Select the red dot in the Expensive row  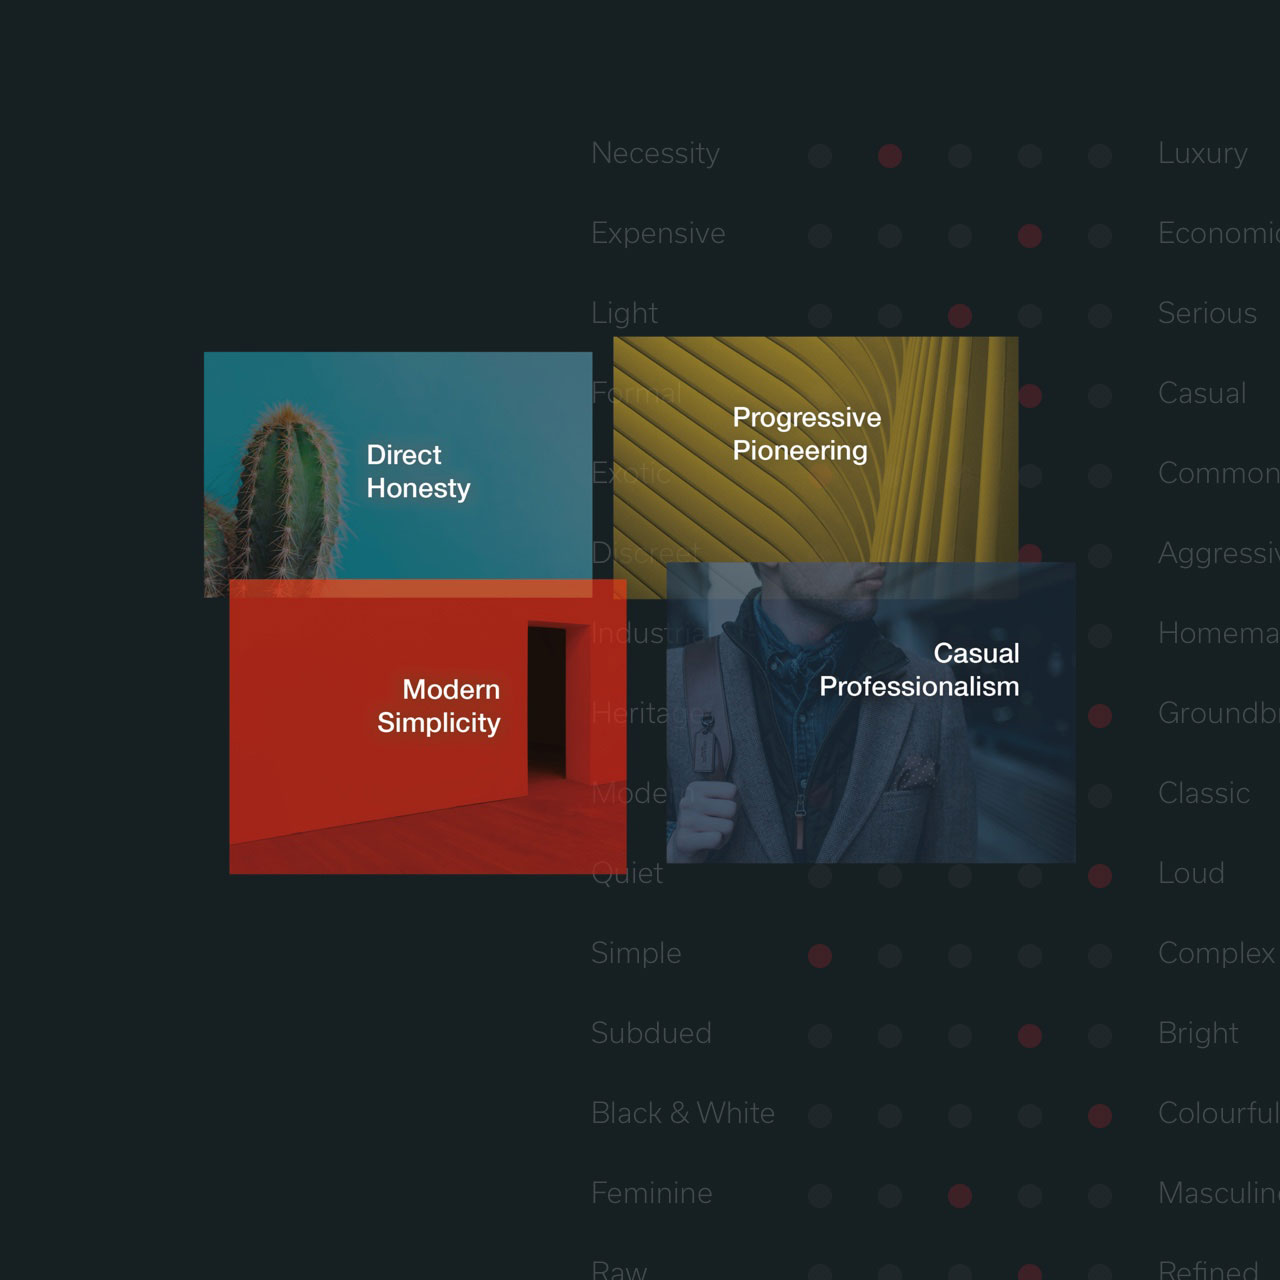pos(1030,235)
